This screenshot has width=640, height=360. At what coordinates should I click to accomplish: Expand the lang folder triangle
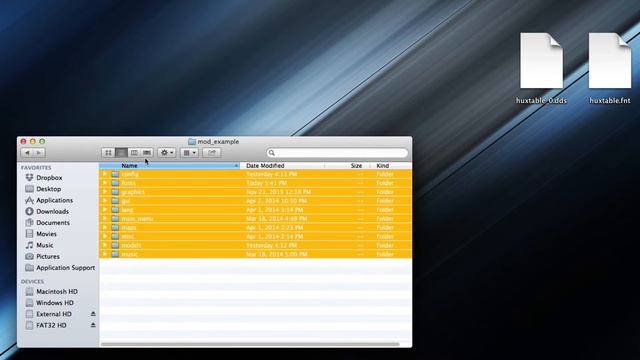tap(105, 210)
